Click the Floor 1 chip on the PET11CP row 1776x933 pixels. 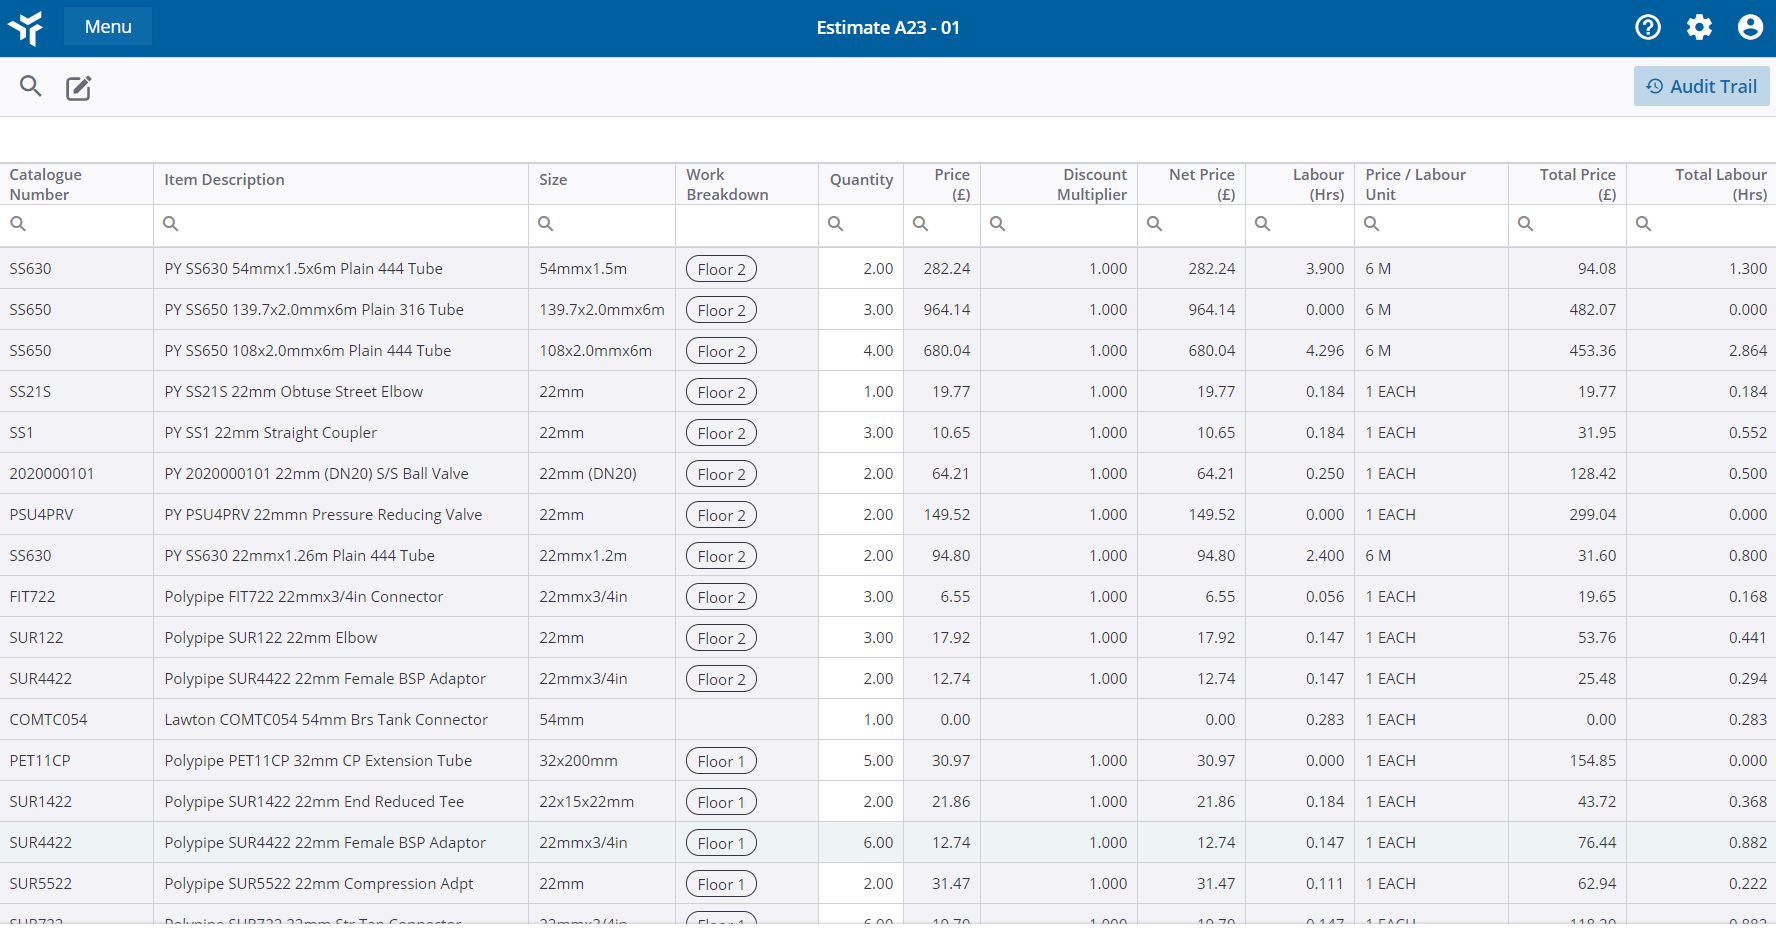721,760
